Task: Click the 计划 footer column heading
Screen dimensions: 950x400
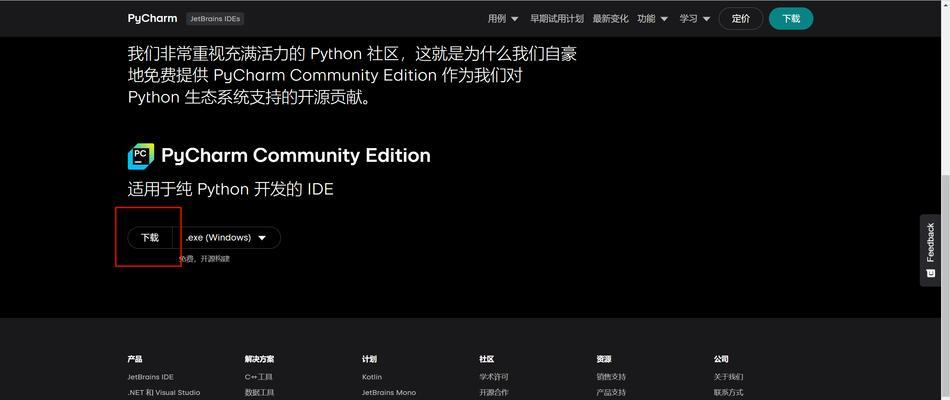Action: point(369,359)
